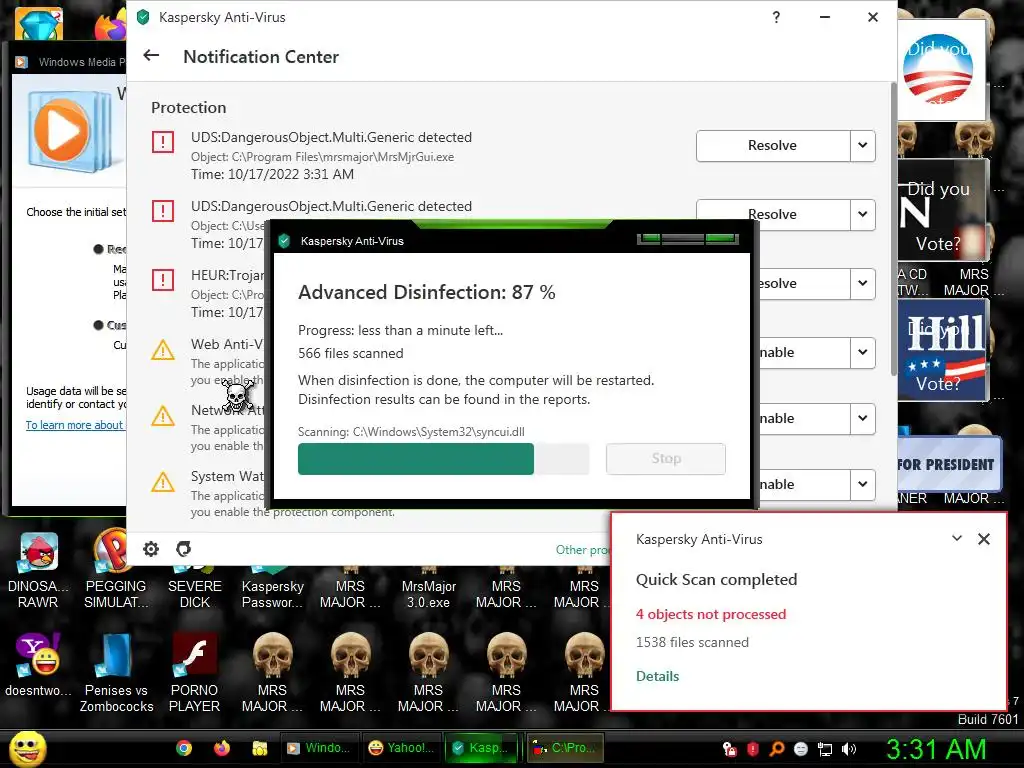Expand the dropdown arrow on System Wat row
Screen dimensions: 1024x768
[x=863, y=484]
